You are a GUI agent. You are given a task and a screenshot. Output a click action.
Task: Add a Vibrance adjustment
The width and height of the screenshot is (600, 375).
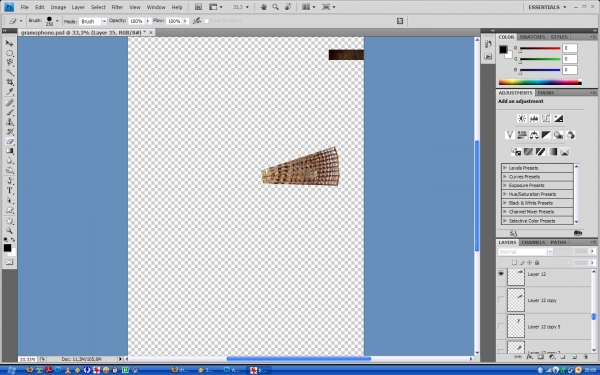pos(509,135)
